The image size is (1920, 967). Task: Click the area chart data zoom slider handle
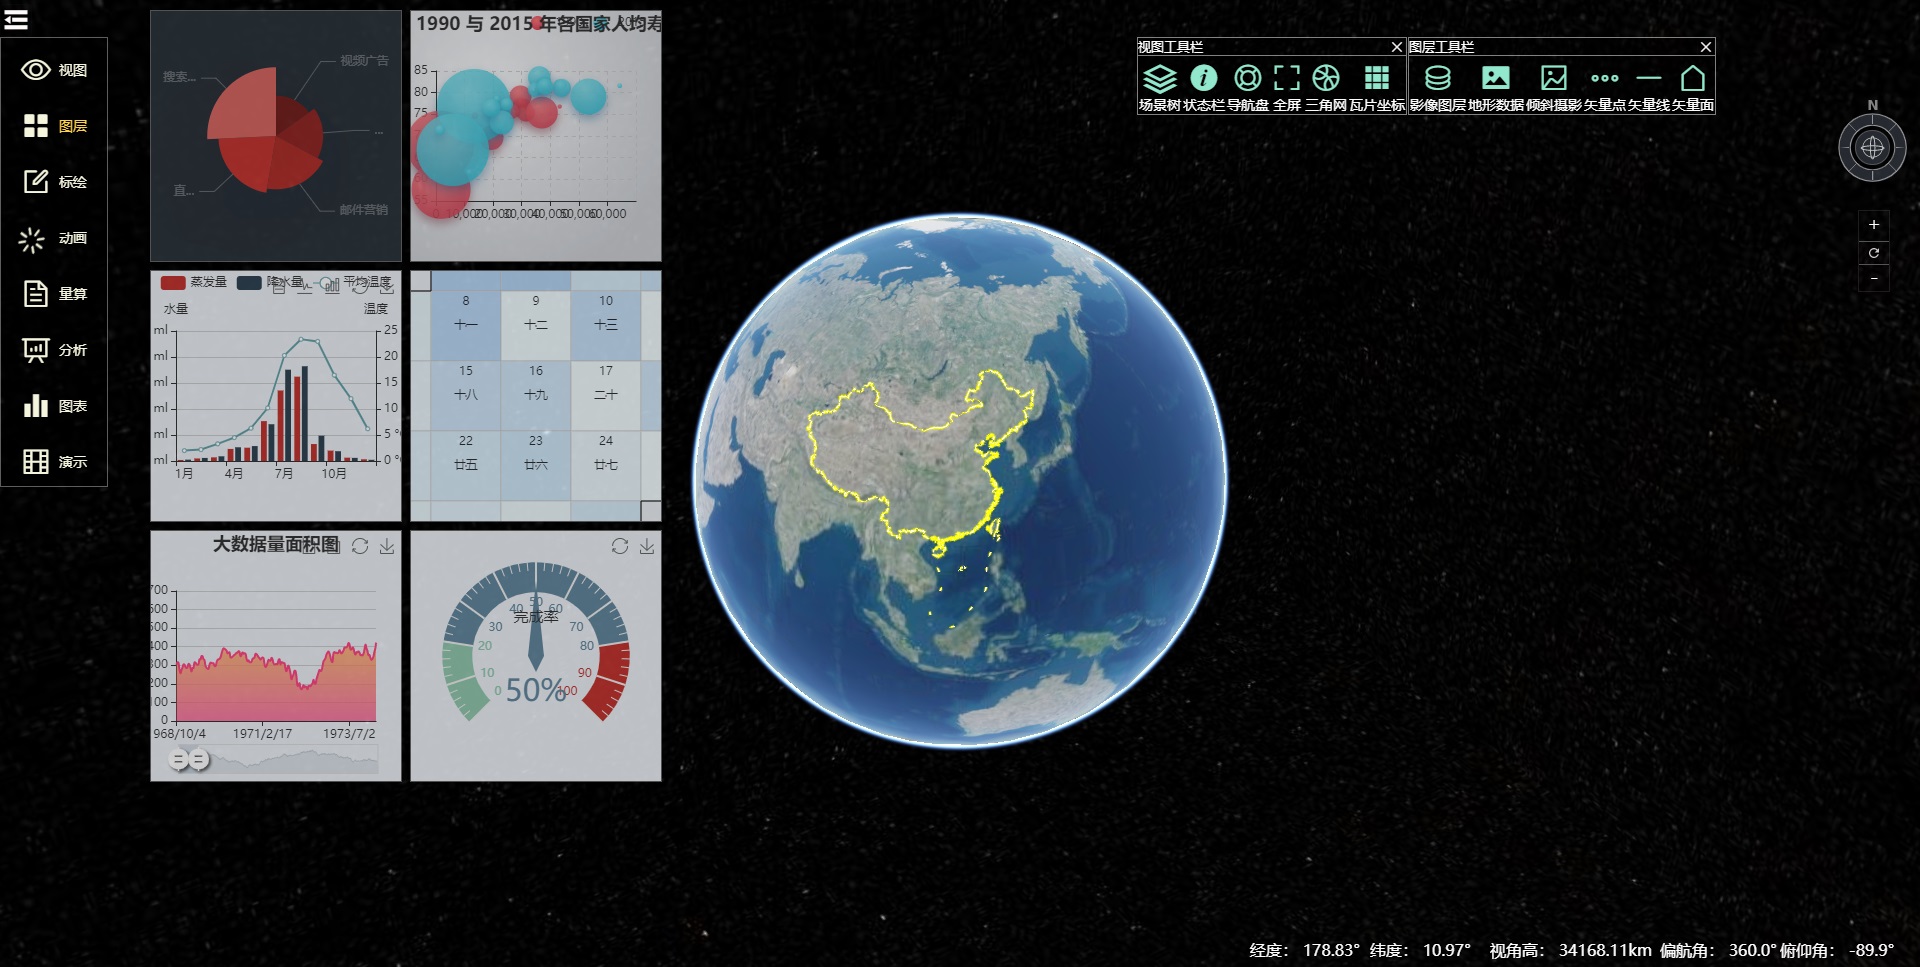click(179, 761)
